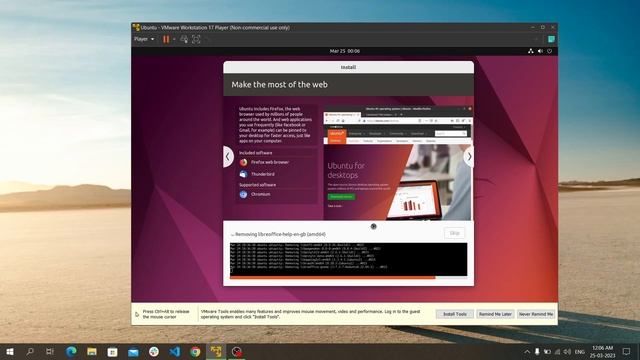
Task: Click the 'Firefox web browser' text
Action: tap(270, 162)
